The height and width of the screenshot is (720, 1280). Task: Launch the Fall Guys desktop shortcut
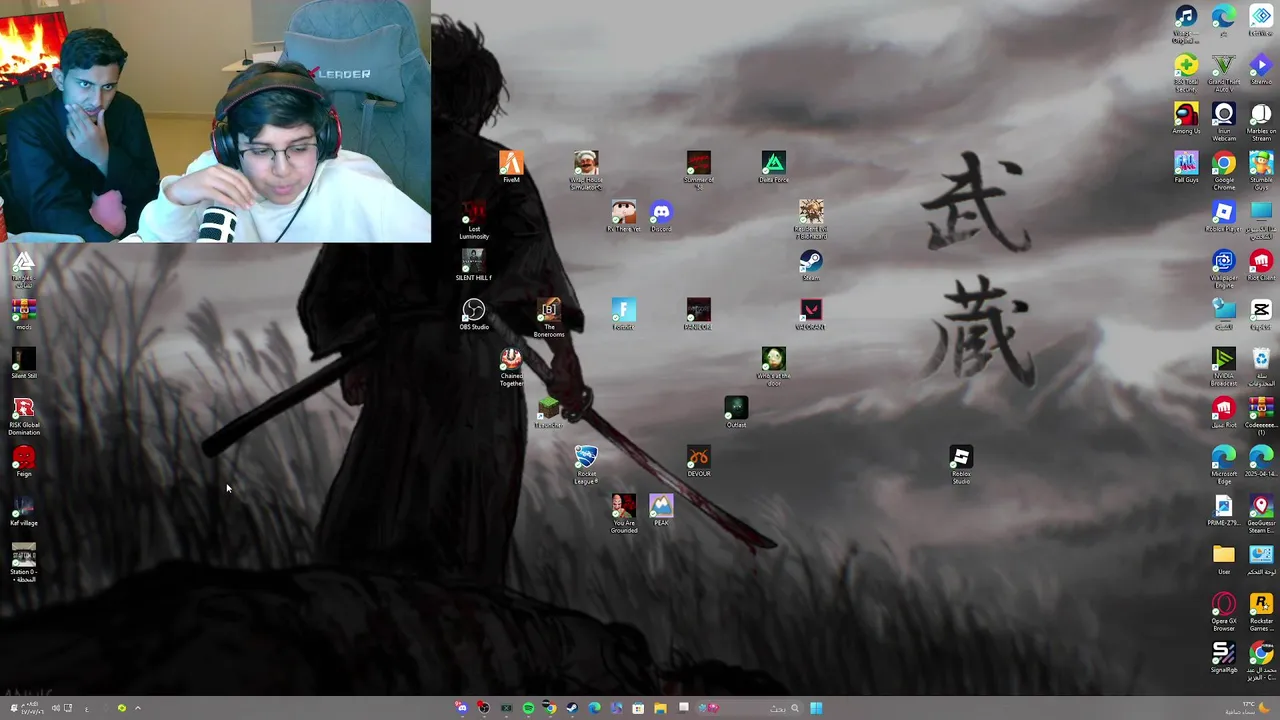[x=1186, y=166]
